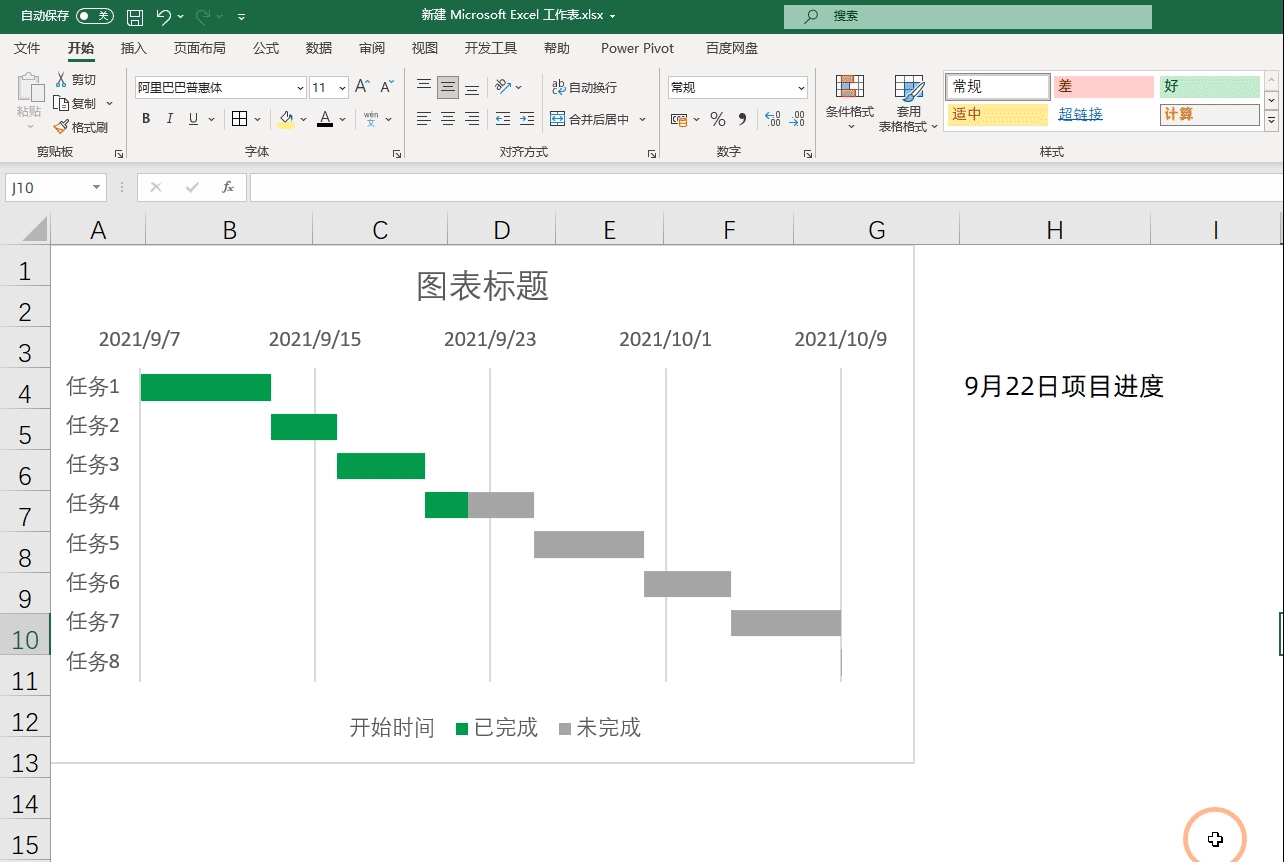
Task: Click the Copy (复制) icon
Action: (x=61, y=103)
